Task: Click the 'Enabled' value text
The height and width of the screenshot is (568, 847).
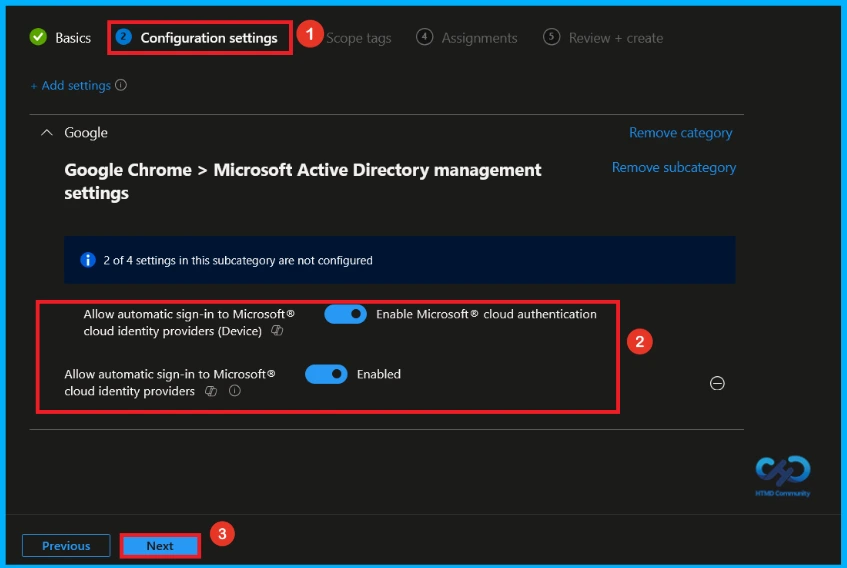Action: (x=379, y=374)
